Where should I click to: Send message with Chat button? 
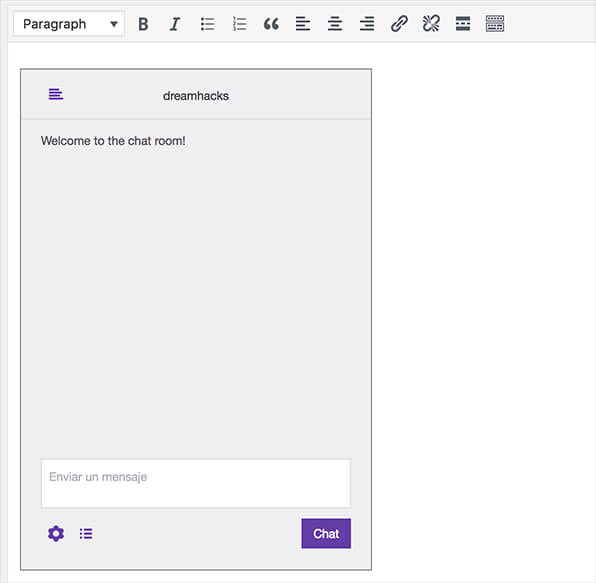[x=326, y=534]
